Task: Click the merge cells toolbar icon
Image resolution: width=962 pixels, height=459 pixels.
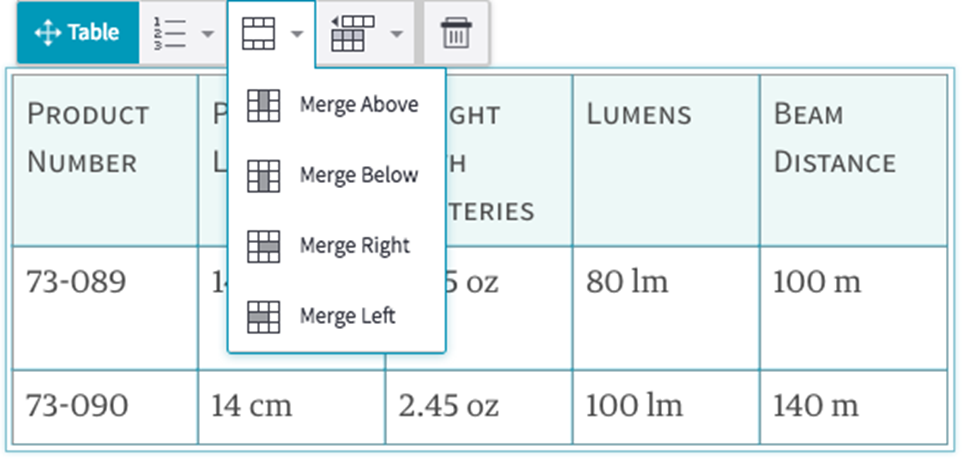Action: (x=257, y=33)
